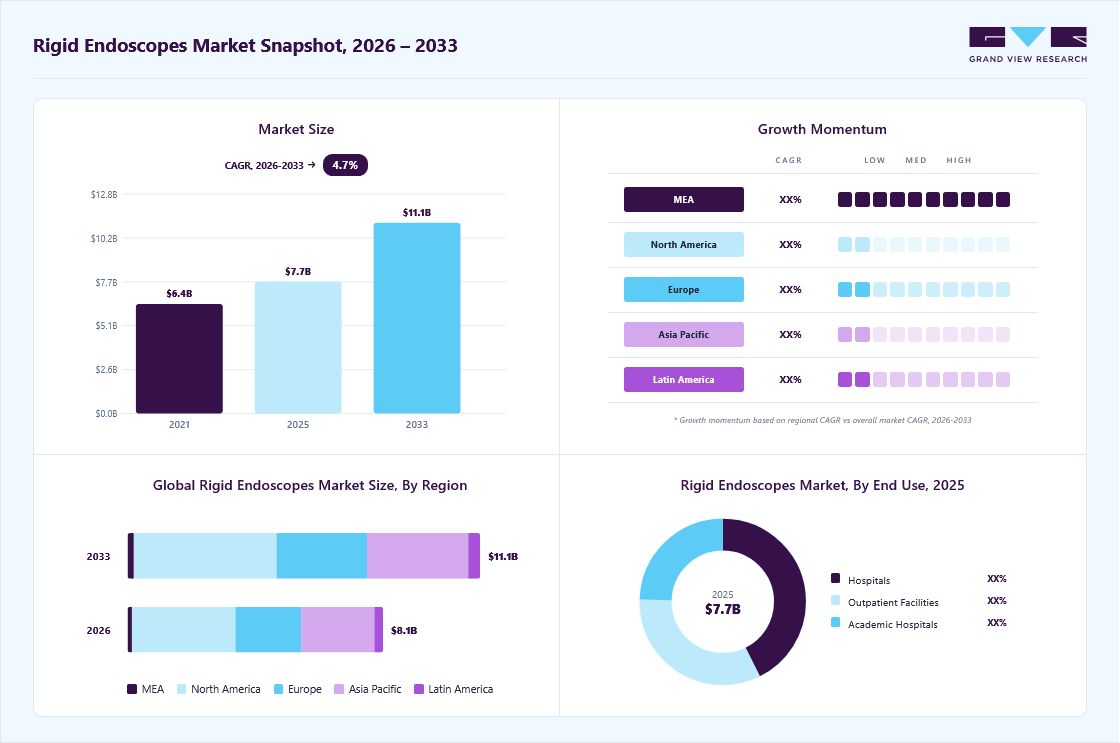Click the MEA region label
Image resolution: width=1120 pixels, height=743 pixels.
684,199
